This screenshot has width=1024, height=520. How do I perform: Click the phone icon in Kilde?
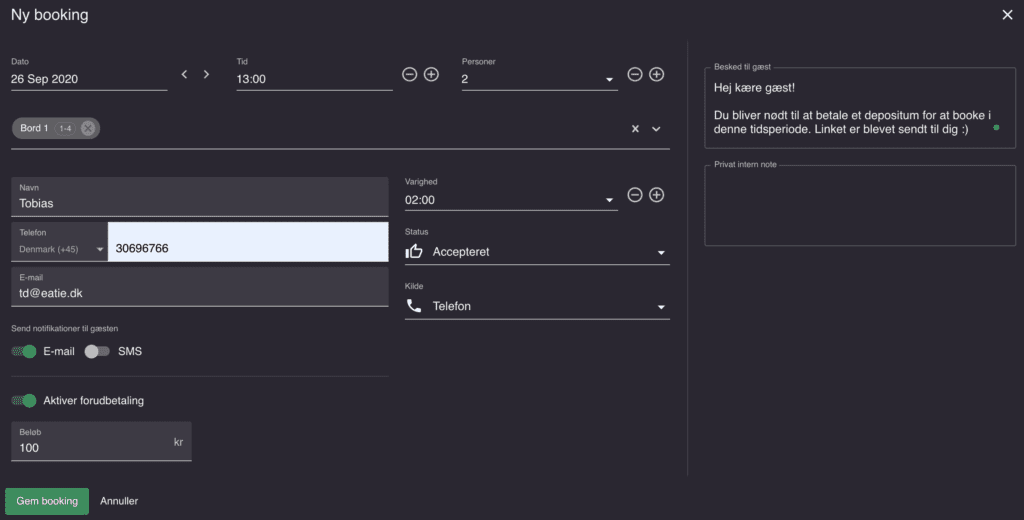(x=414, y=306)
